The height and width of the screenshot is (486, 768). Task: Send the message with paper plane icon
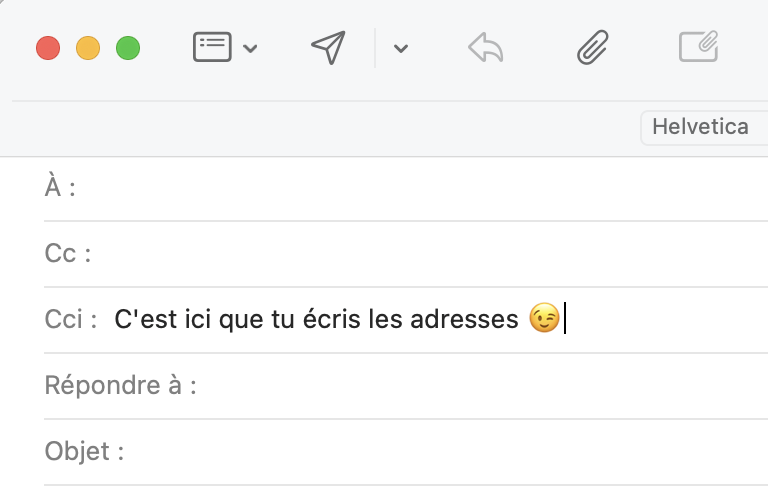point(328,47)
